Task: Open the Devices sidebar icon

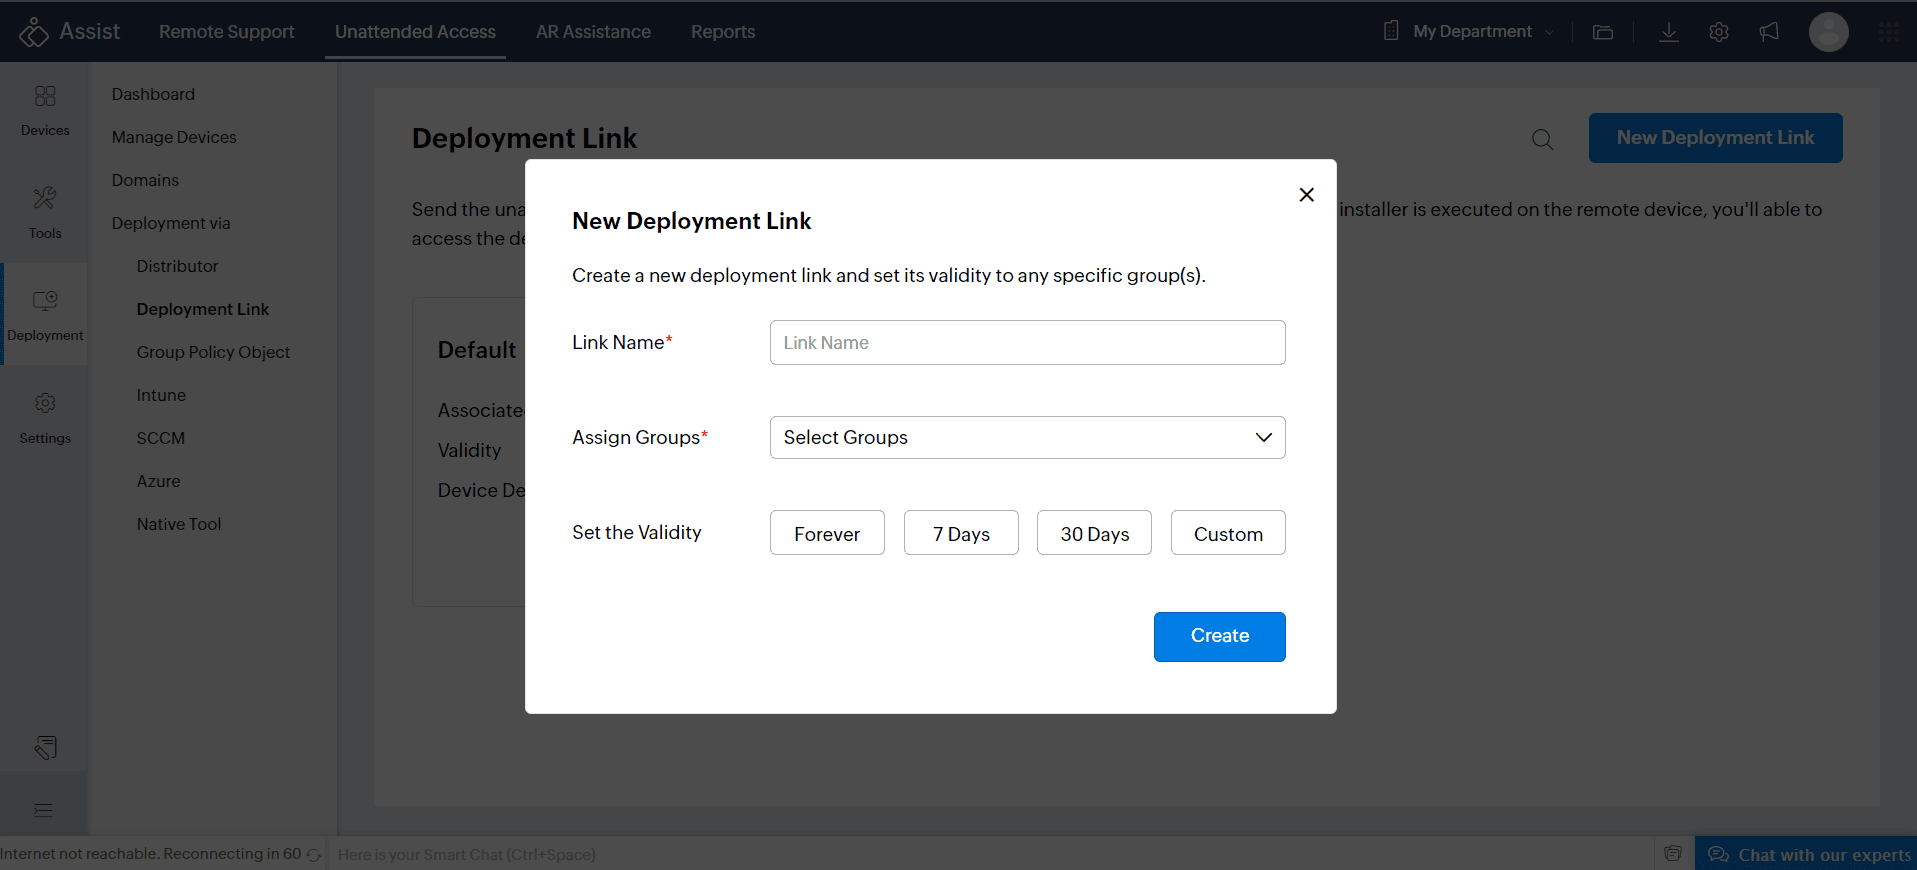Action: pos(45,110)
